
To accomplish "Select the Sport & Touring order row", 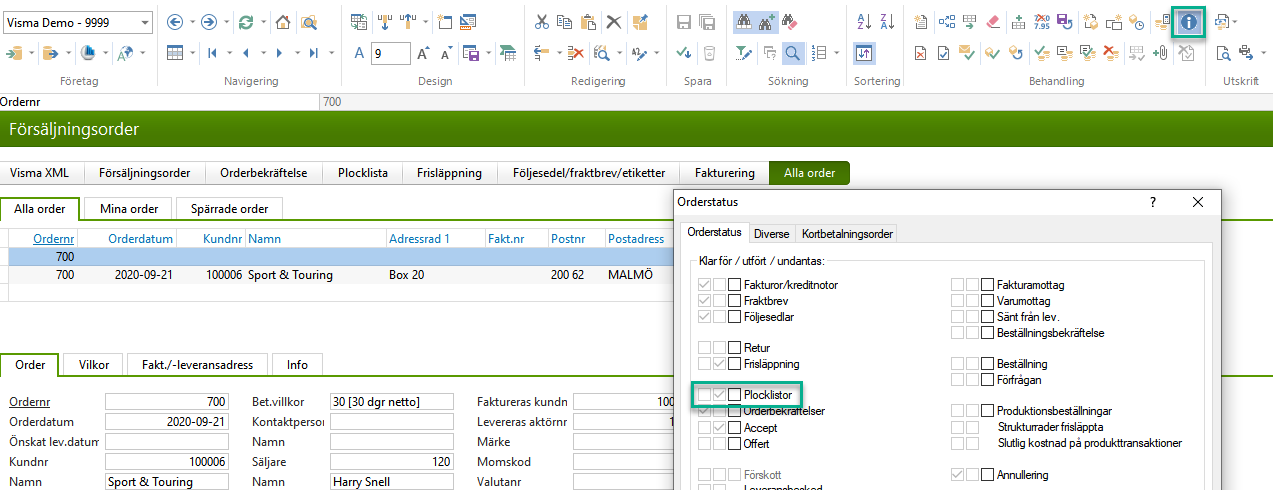I will (290, 275).
